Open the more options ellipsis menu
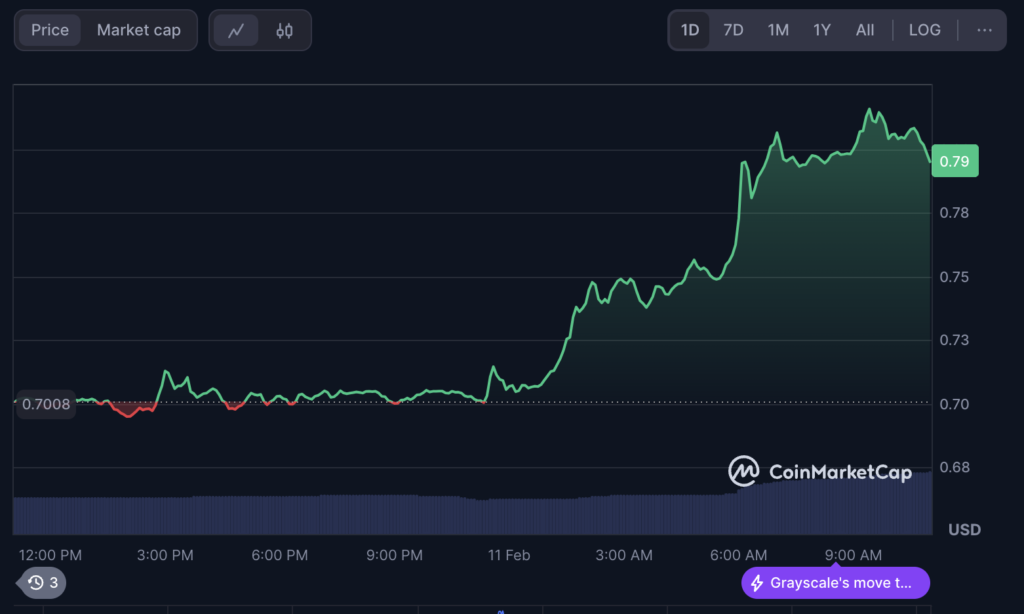The height and width of the screenshot is (614, 1024). [x=984, y=30]
